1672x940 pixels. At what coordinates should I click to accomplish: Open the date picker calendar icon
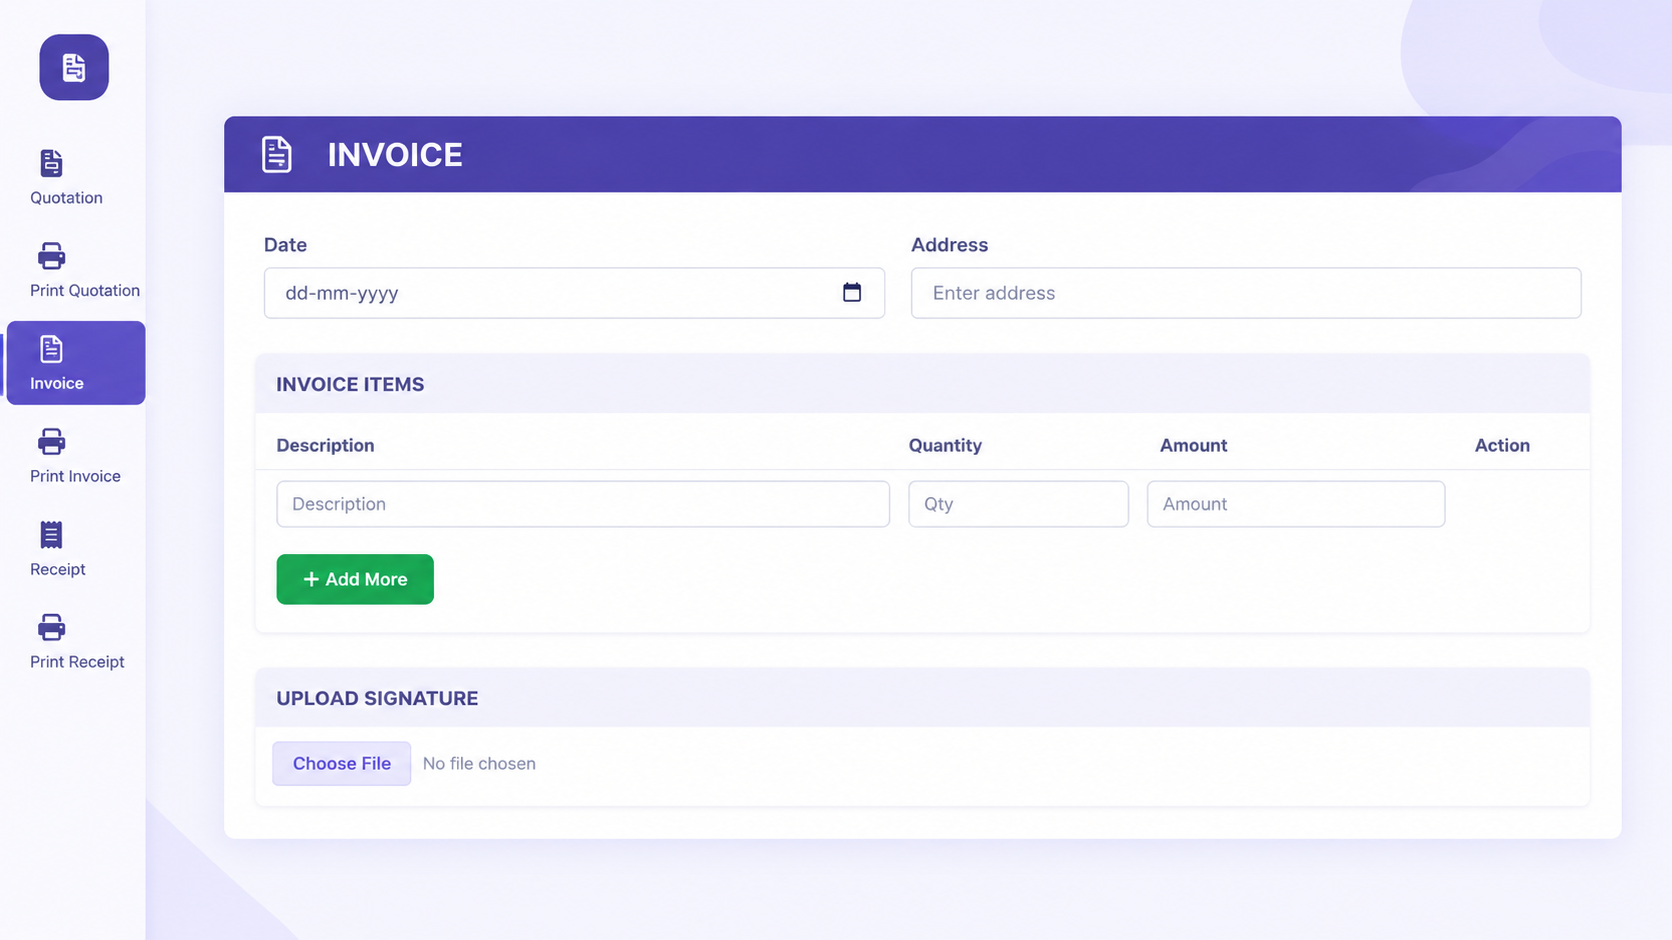[x=852, y=292]
